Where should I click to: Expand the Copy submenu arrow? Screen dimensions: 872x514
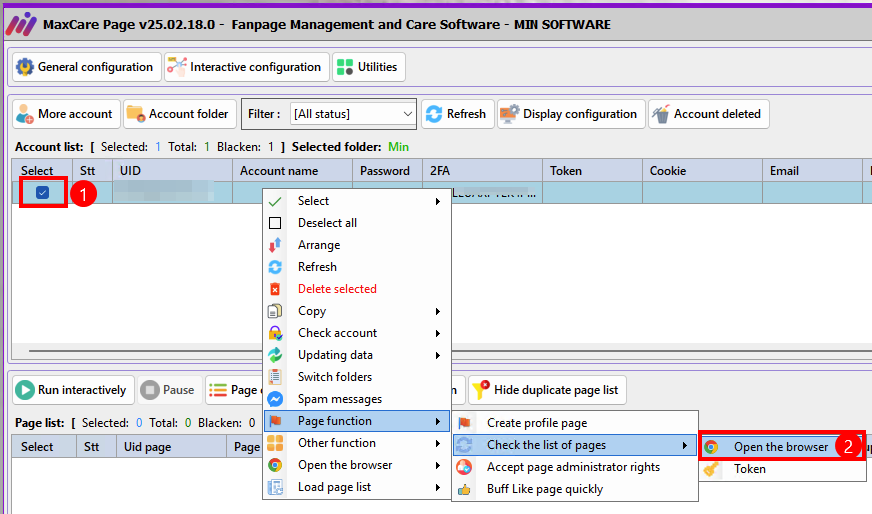click(438, 311)
